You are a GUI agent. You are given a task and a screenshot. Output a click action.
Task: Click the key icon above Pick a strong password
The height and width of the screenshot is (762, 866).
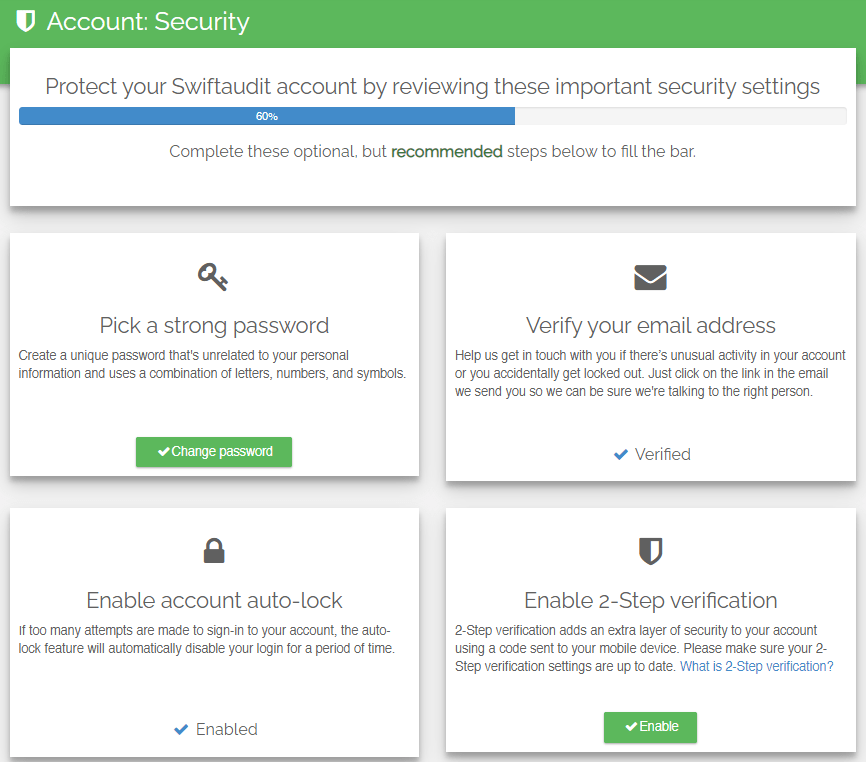pos(213,277)
